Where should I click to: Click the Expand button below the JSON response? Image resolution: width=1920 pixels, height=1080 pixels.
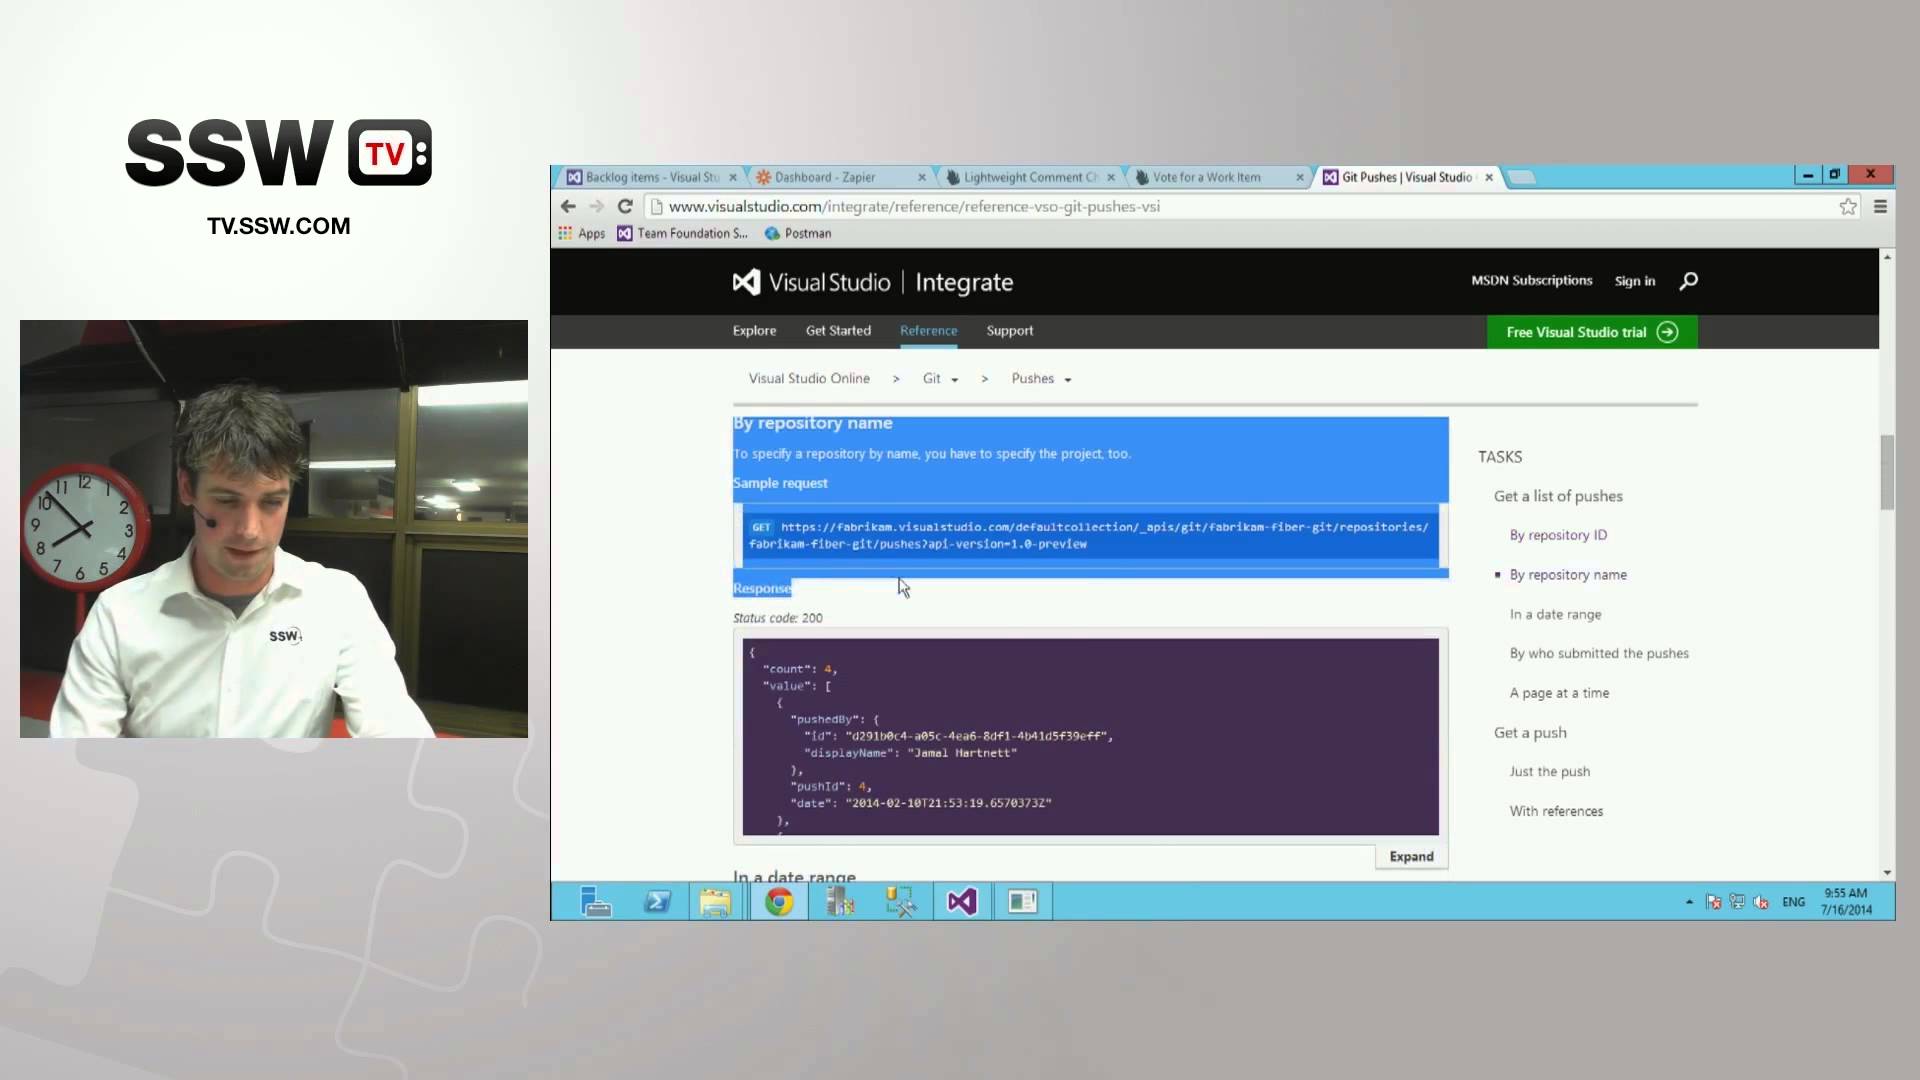(x=1410, y=856)
